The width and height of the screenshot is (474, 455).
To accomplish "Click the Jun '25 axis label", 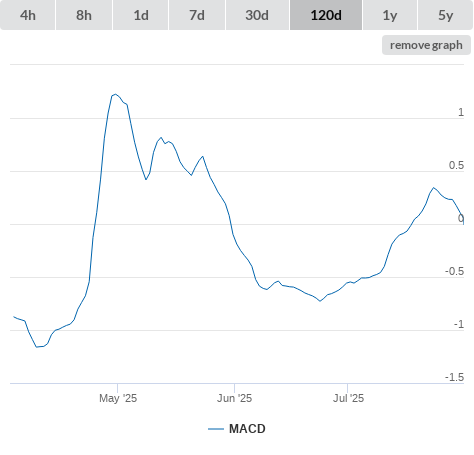I will coord(234,398).
